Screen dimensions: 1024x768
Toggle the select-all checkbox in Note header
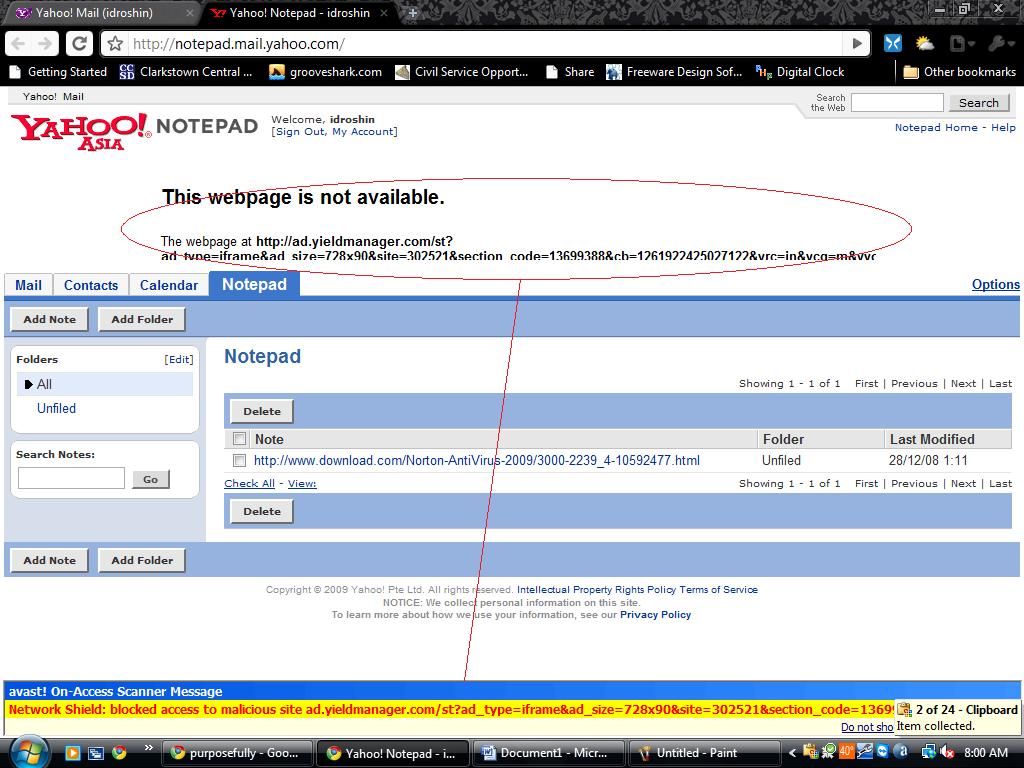tap(240, 439)
